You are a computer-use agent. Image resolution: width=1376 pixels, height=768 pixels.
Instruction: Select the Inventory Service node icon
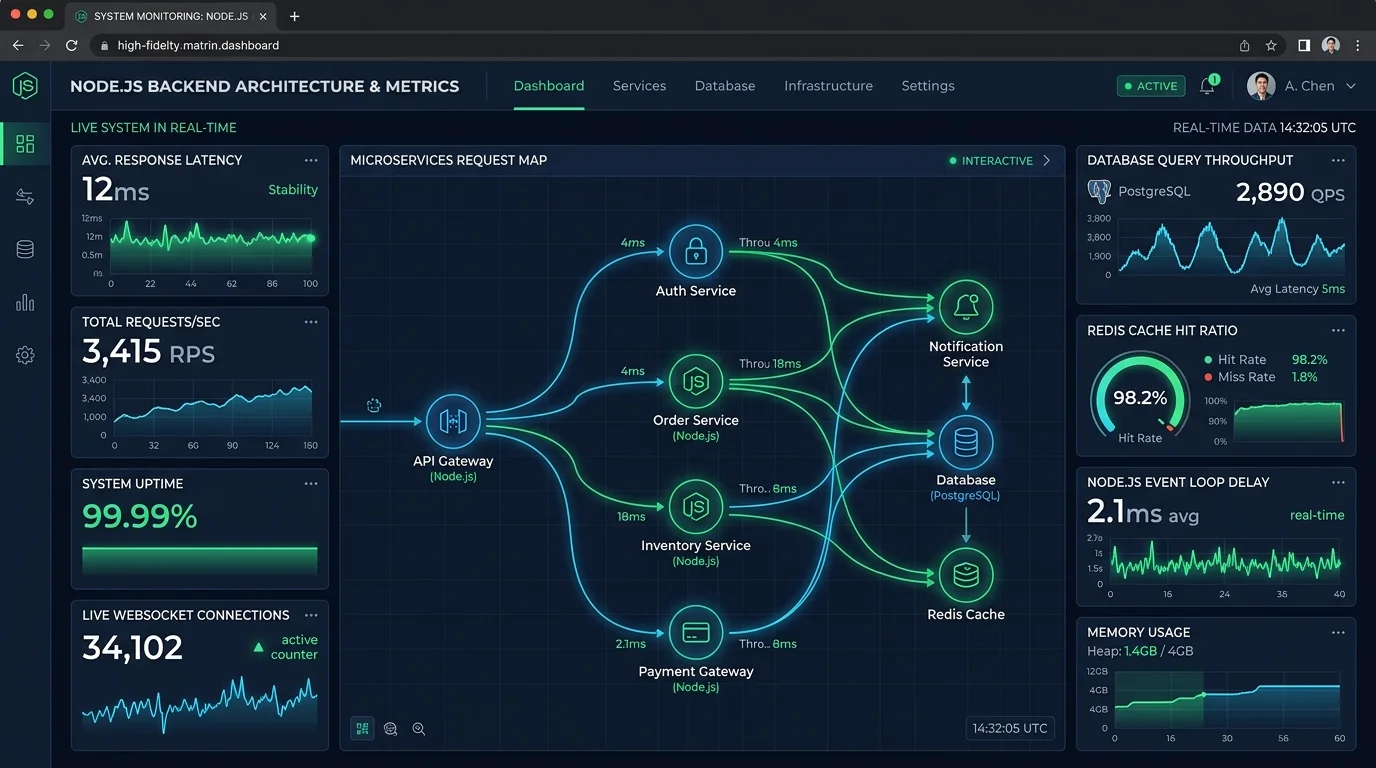coord(695,506)
